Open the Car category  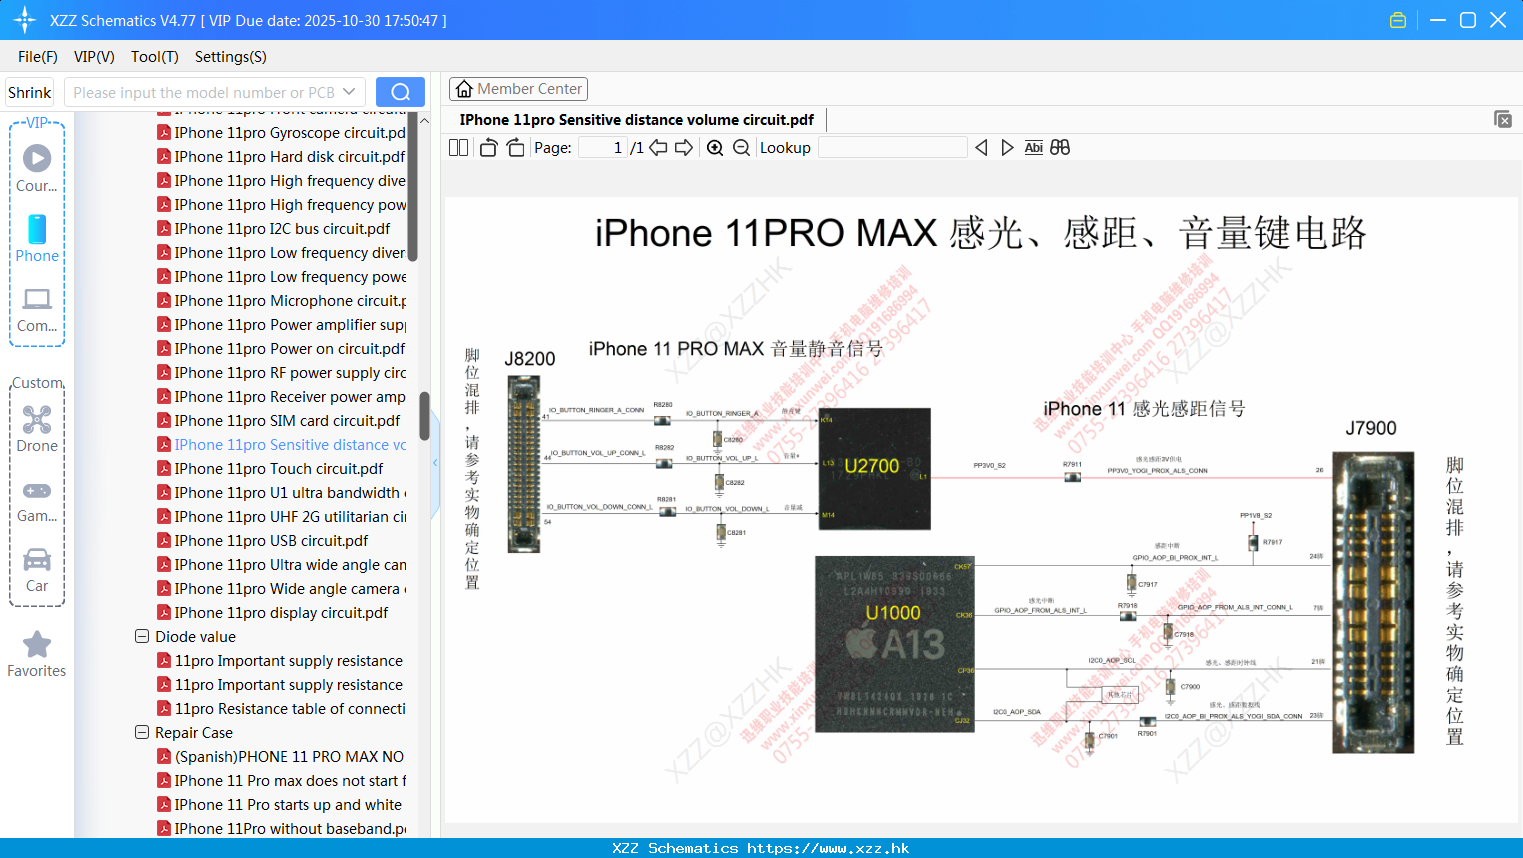37,570
